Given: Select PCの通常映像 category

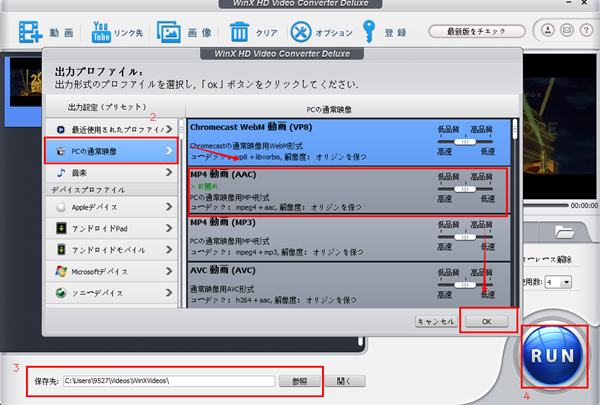Looking at the screenshot, I should coord(112,151).
